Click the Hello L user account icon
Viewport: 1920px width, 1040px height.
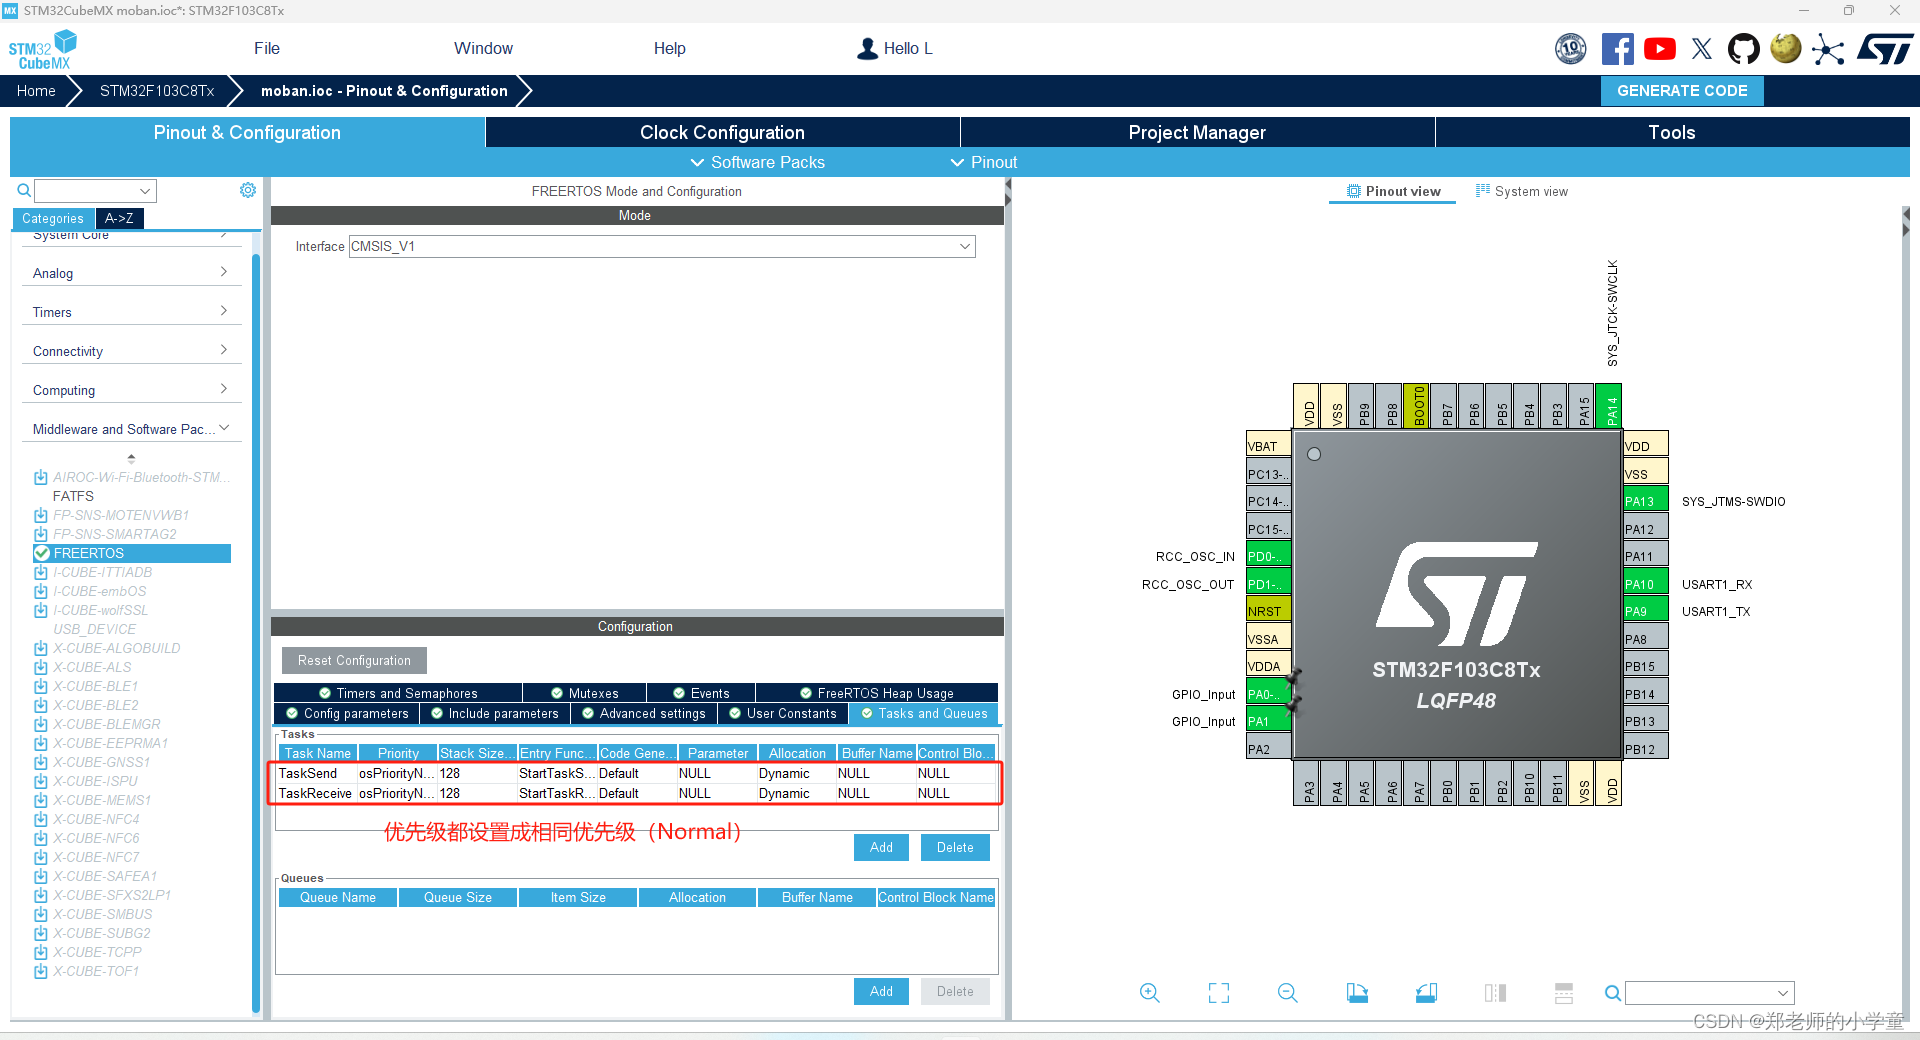tap(867, 49)
